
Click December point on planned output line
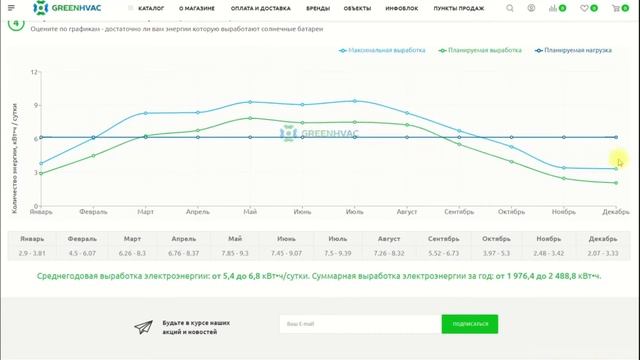coord(616,183)
